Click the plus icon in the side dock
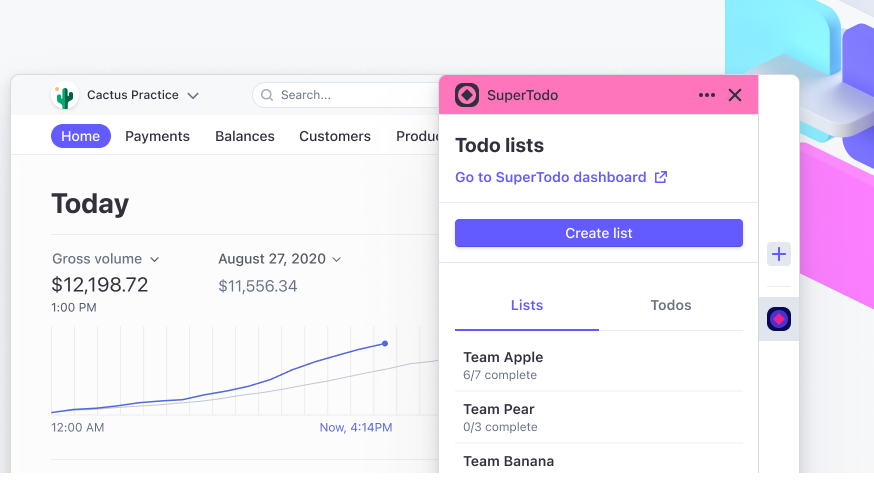This screenshot has width=874, height=500. (779, 254)
